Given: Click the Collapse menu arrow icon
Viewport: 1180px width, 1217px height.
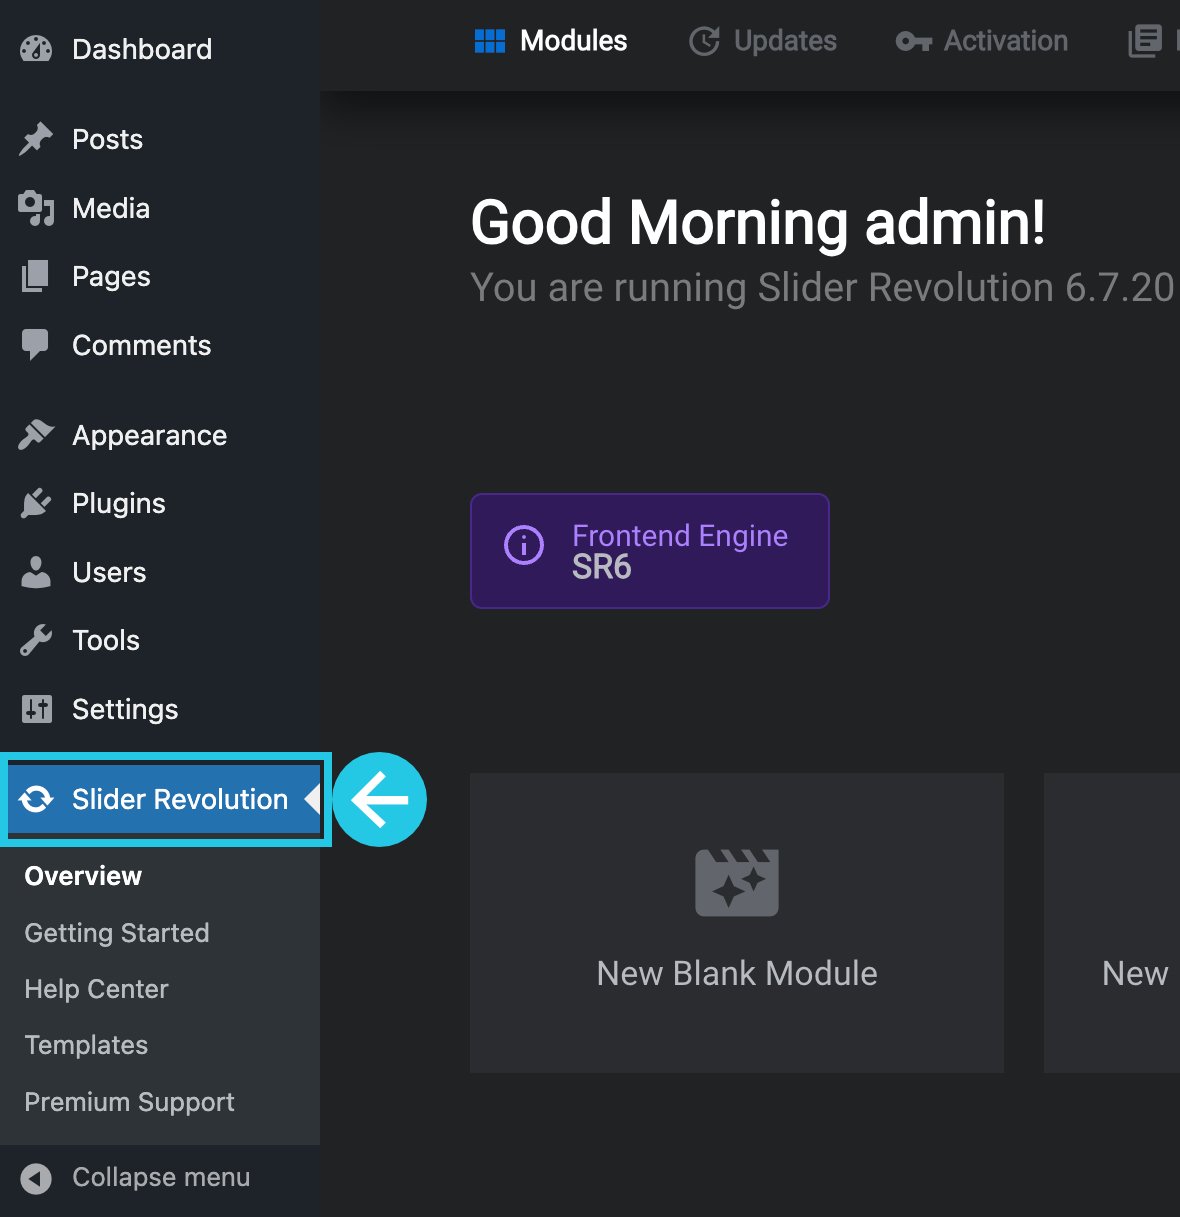Looking at the screenshot, I should click(x=36, y=1178).
